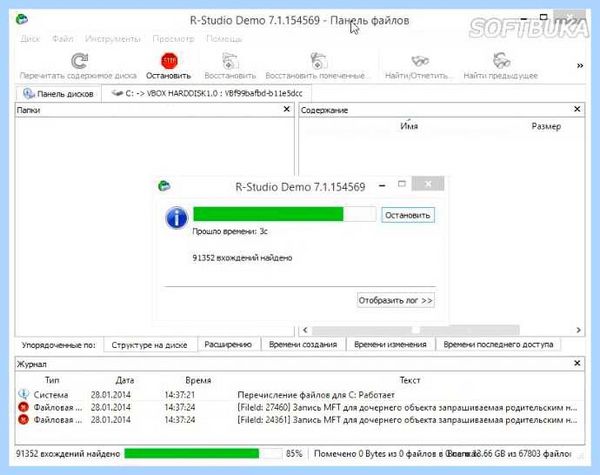Screen dimensions: 600x475
Task: Click the Дата column header in Журнал
Action: click(x=125, y=380)
